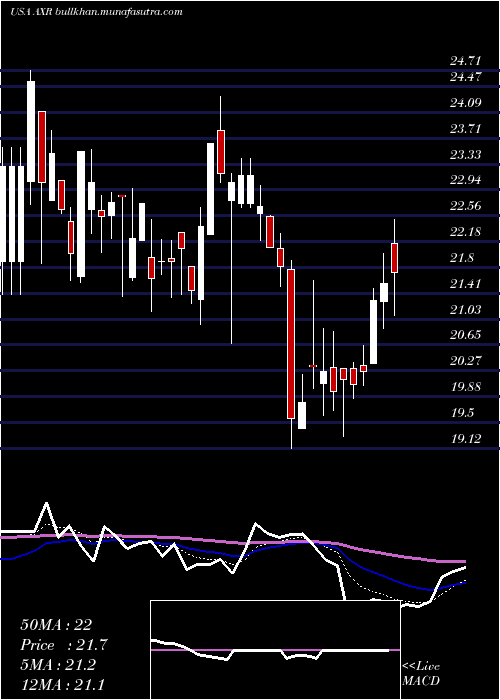Viewport: 500px width, 700px height.
Task: Click the 21.03 price level label
Action: pos(466,309)
